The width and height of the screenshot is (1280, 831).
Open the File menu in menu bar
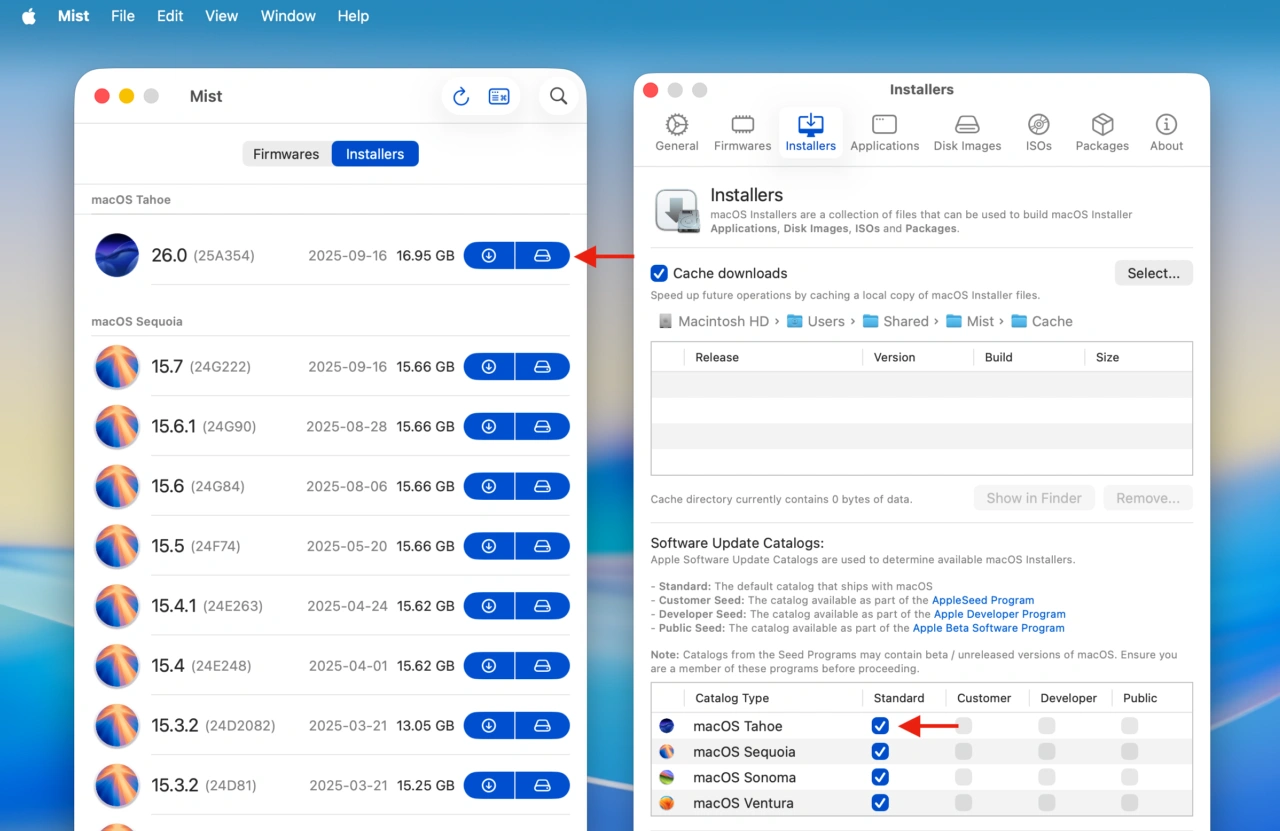click(x=123, y=16)
